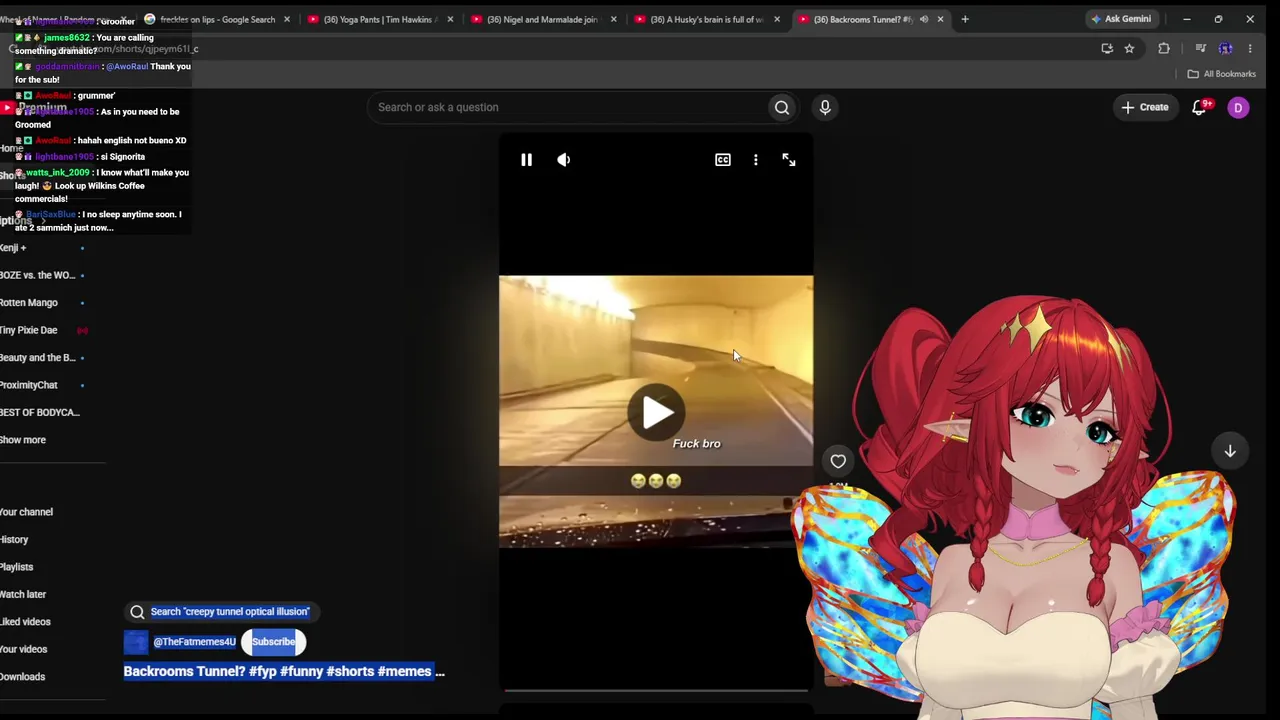Open Ask Gemini in Chrome
Image resolution: width=1280 pixels, height=720 pixels.
1121,19
